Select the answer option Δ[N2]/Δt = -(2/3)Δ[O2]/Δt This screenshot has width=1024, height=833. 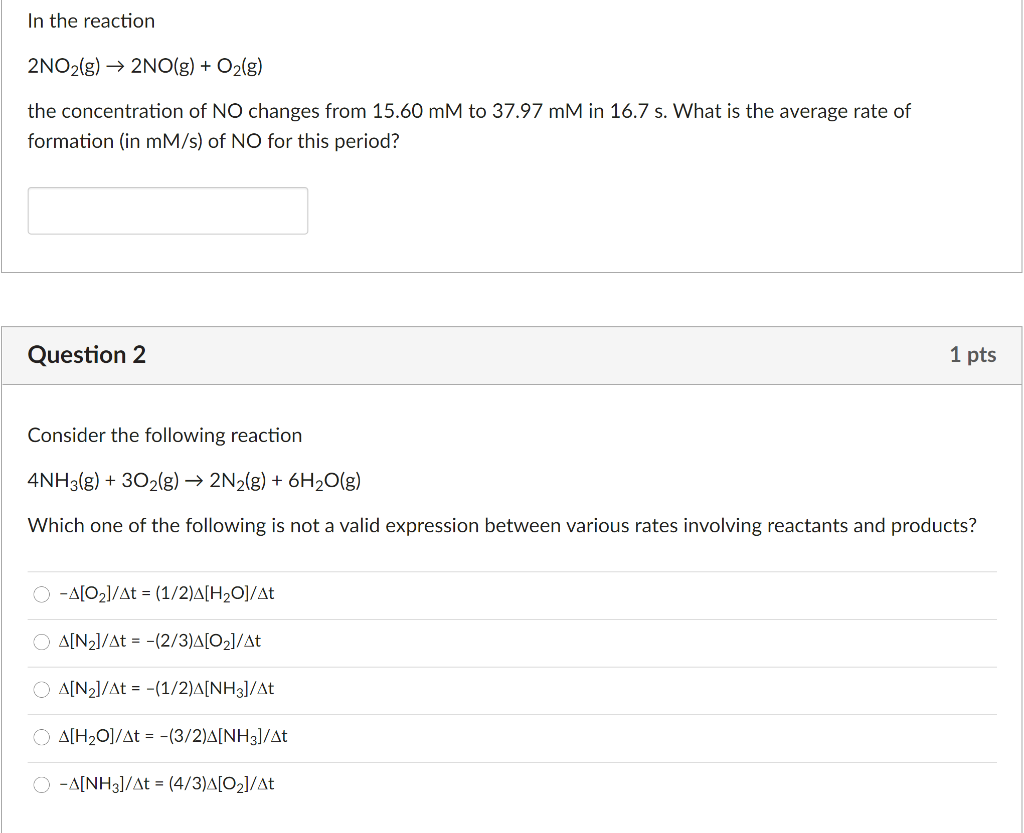point(41,641)
